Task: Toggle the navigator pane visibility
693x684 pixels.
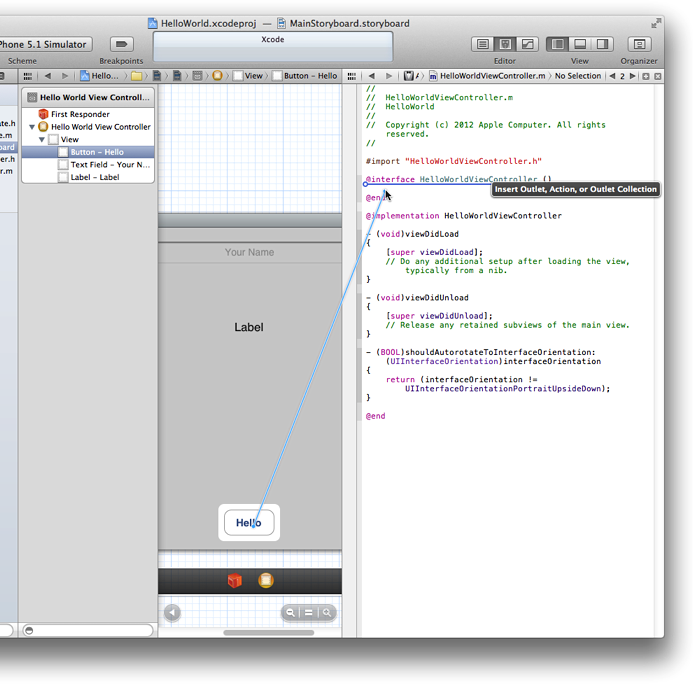Action: [x=557, y=44]
